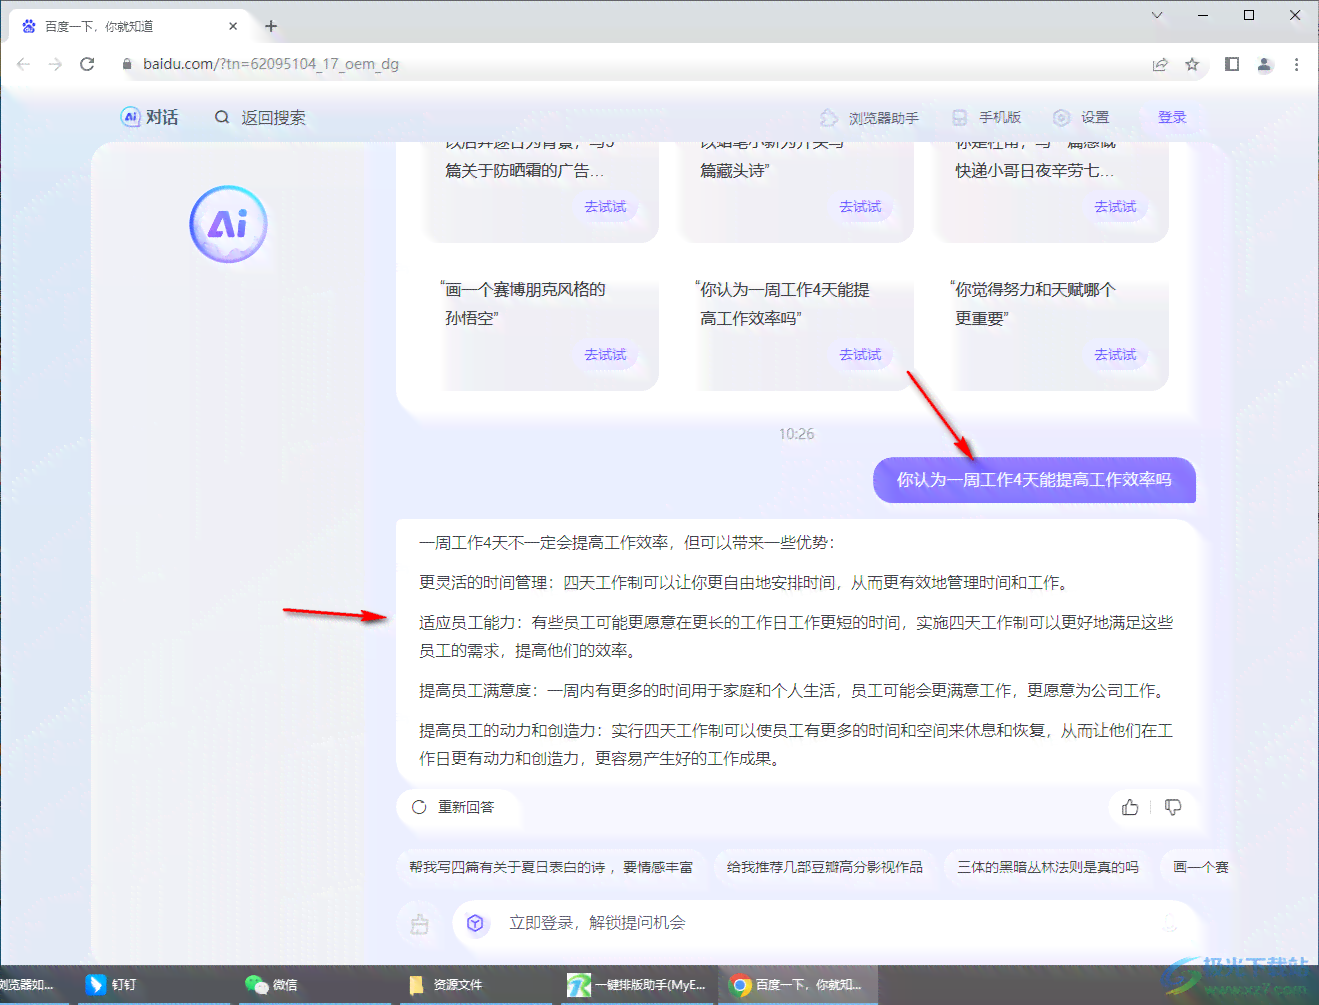Try the 藏头诗 prompt 去试试
1319x1005 pixels.
coord(860,207)
